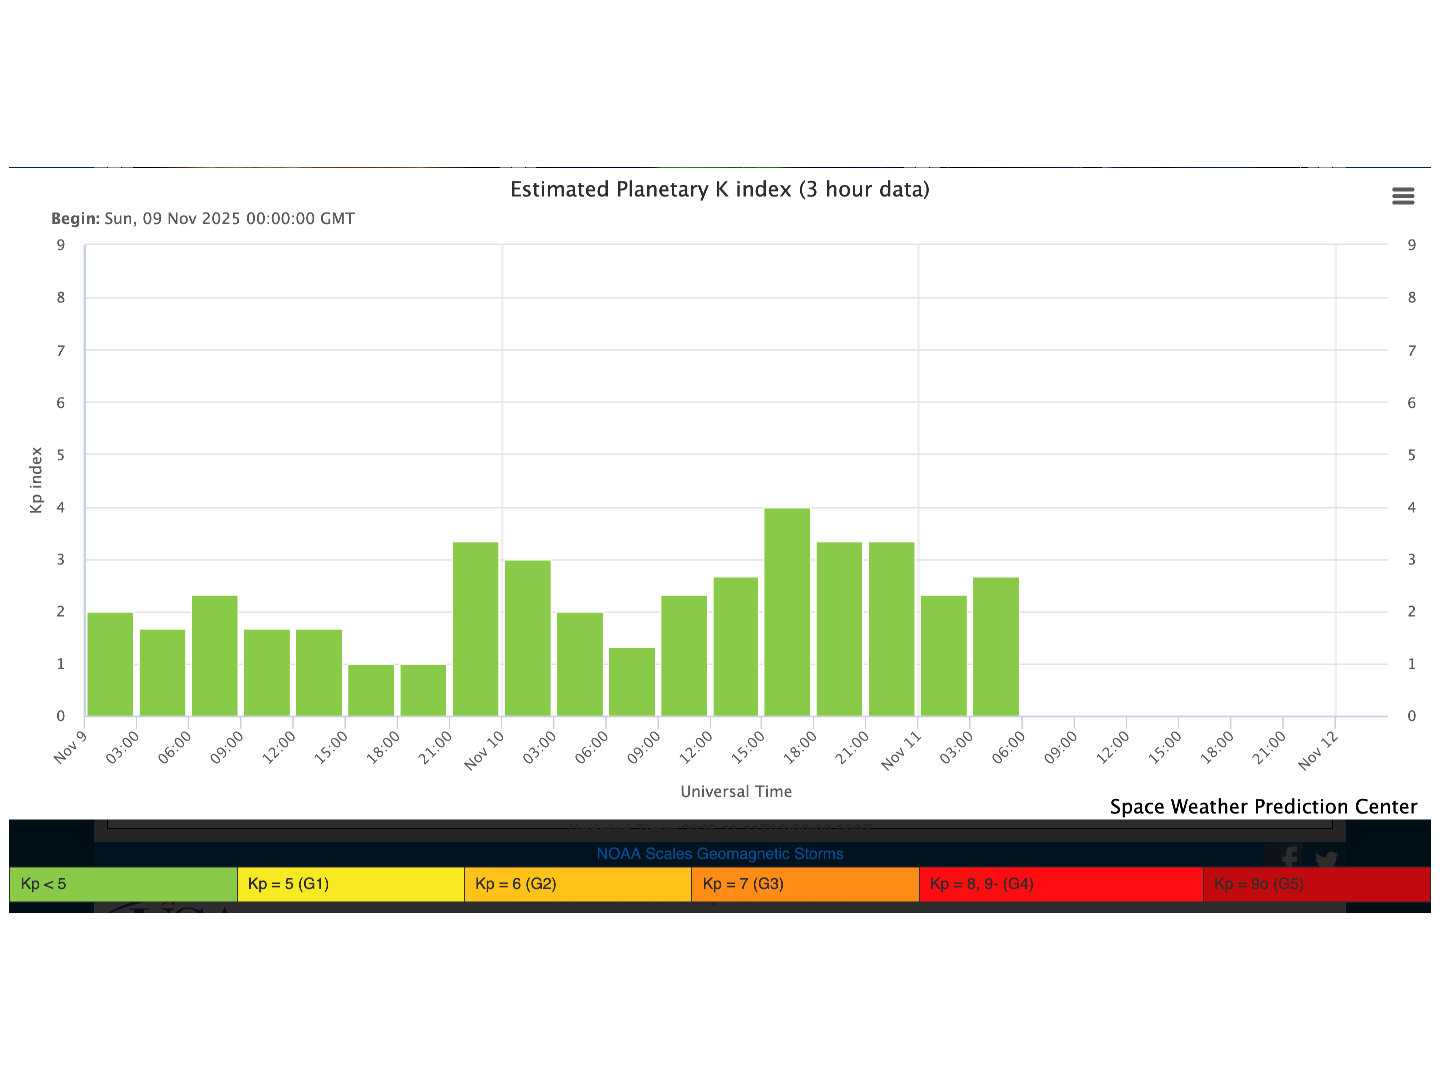Click the dimmed Facebook icon
Screen dimensions: 1440x1080
click(x=1289, y=858)
